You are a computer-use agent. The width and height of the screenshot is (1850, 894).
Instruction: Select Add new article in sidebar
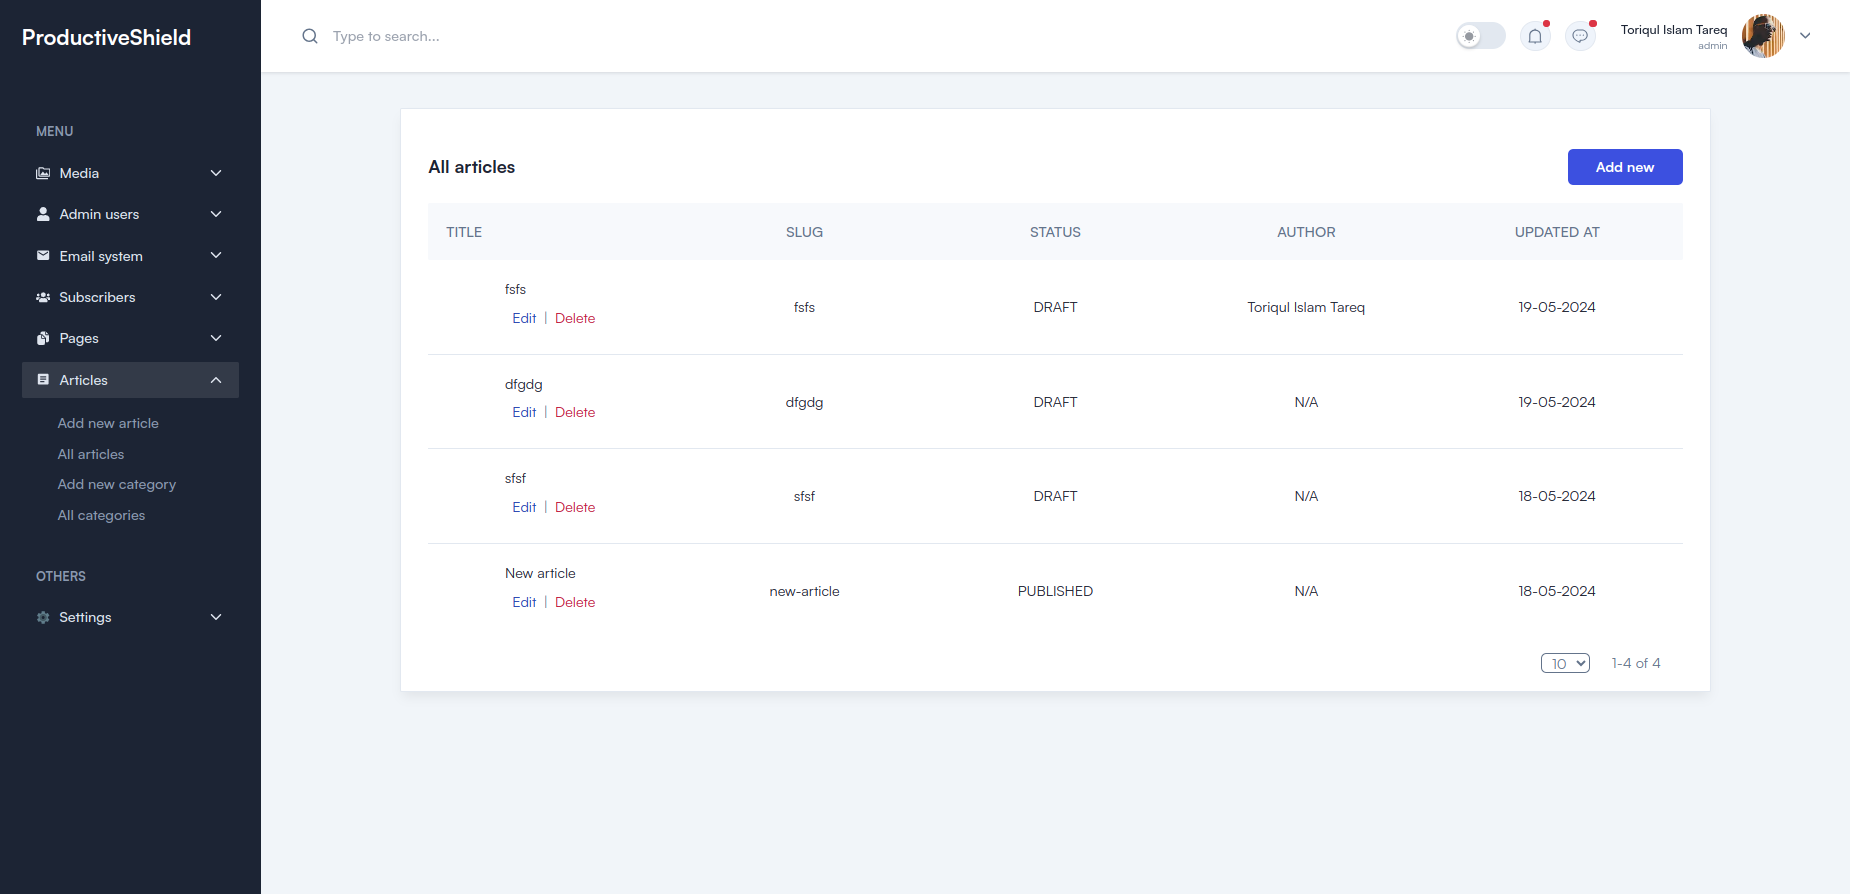point(108,424)
